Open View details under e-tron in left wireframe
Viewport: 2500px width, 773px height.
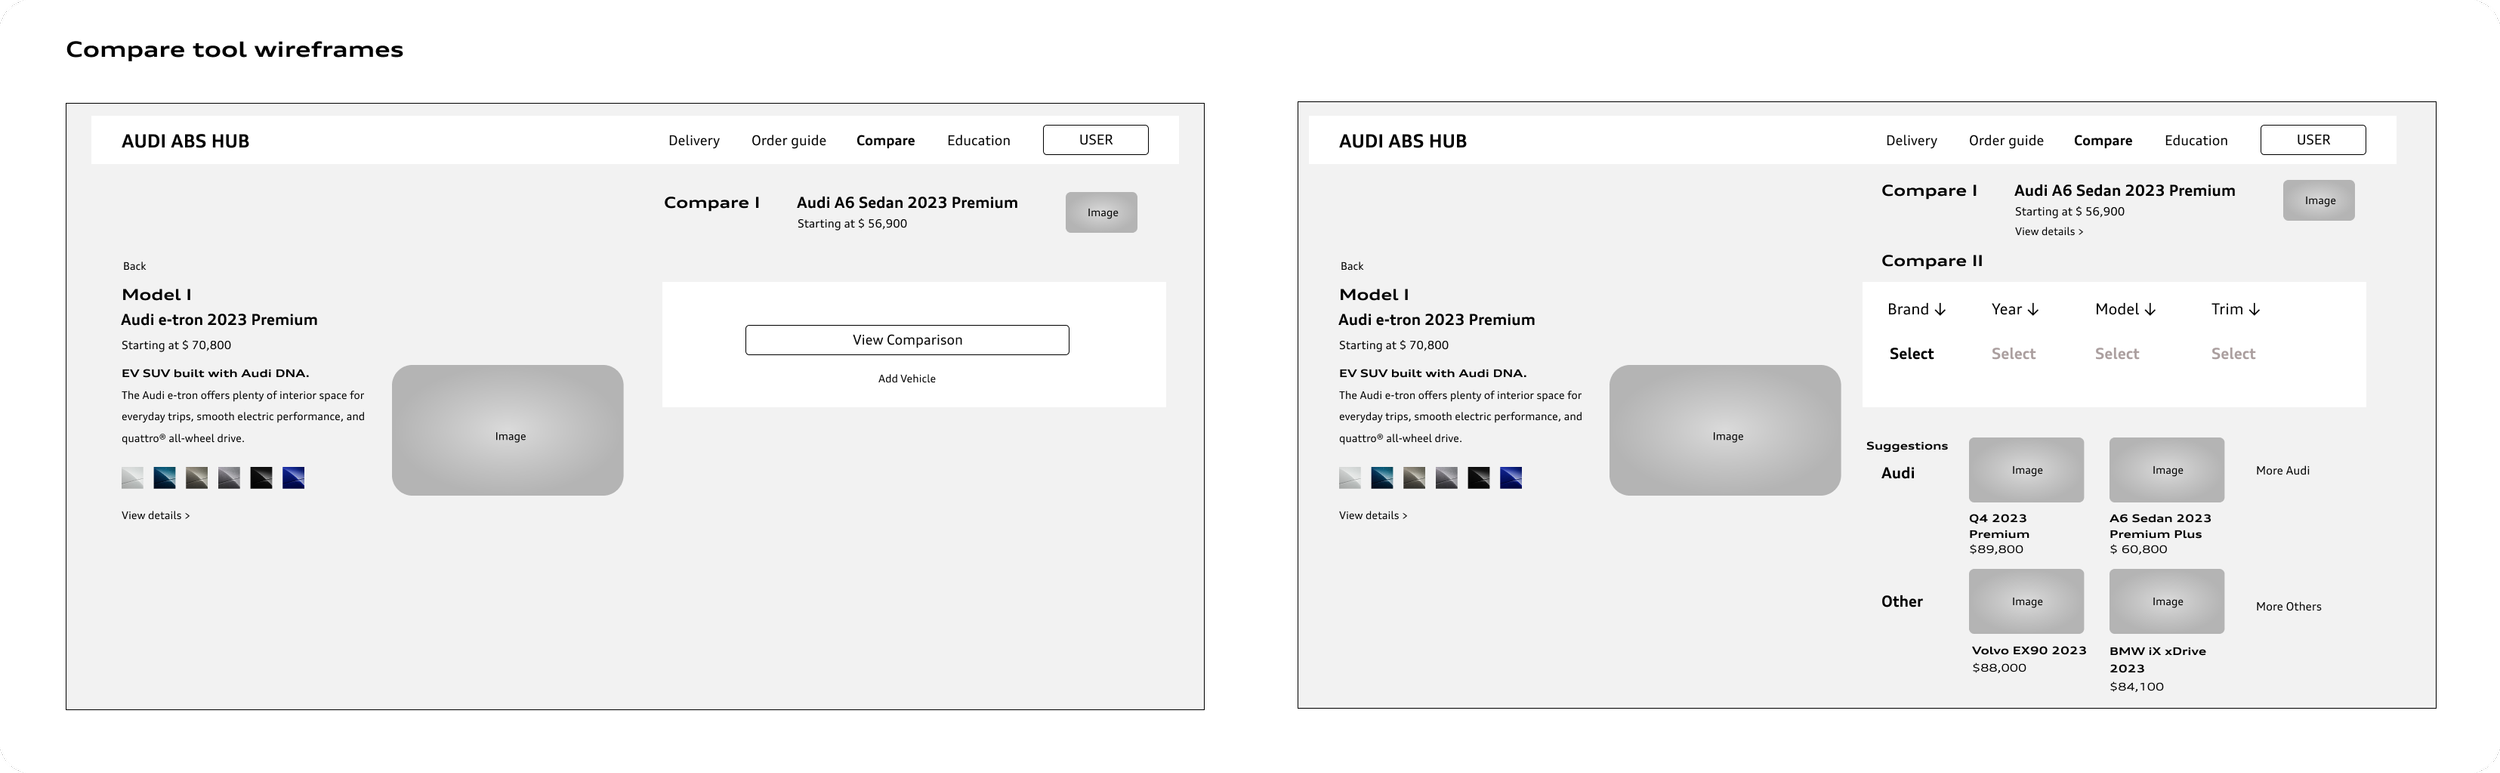[x=155, y=516]
